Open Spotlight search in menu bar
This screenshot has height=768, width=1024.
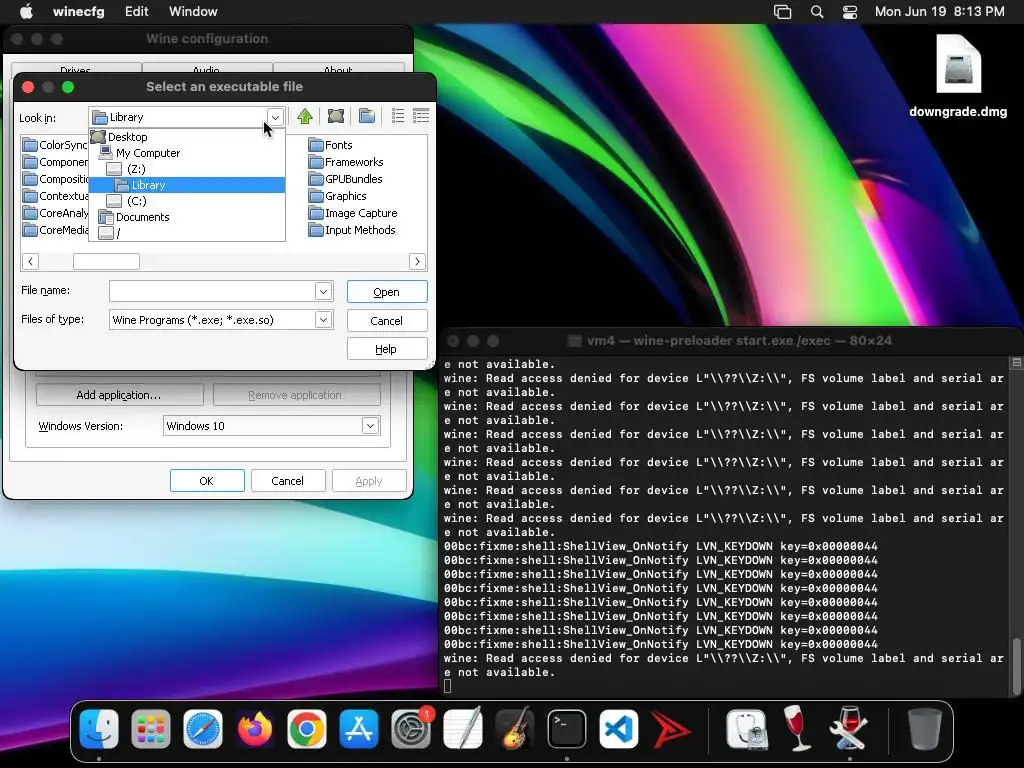tap(817, 11)
